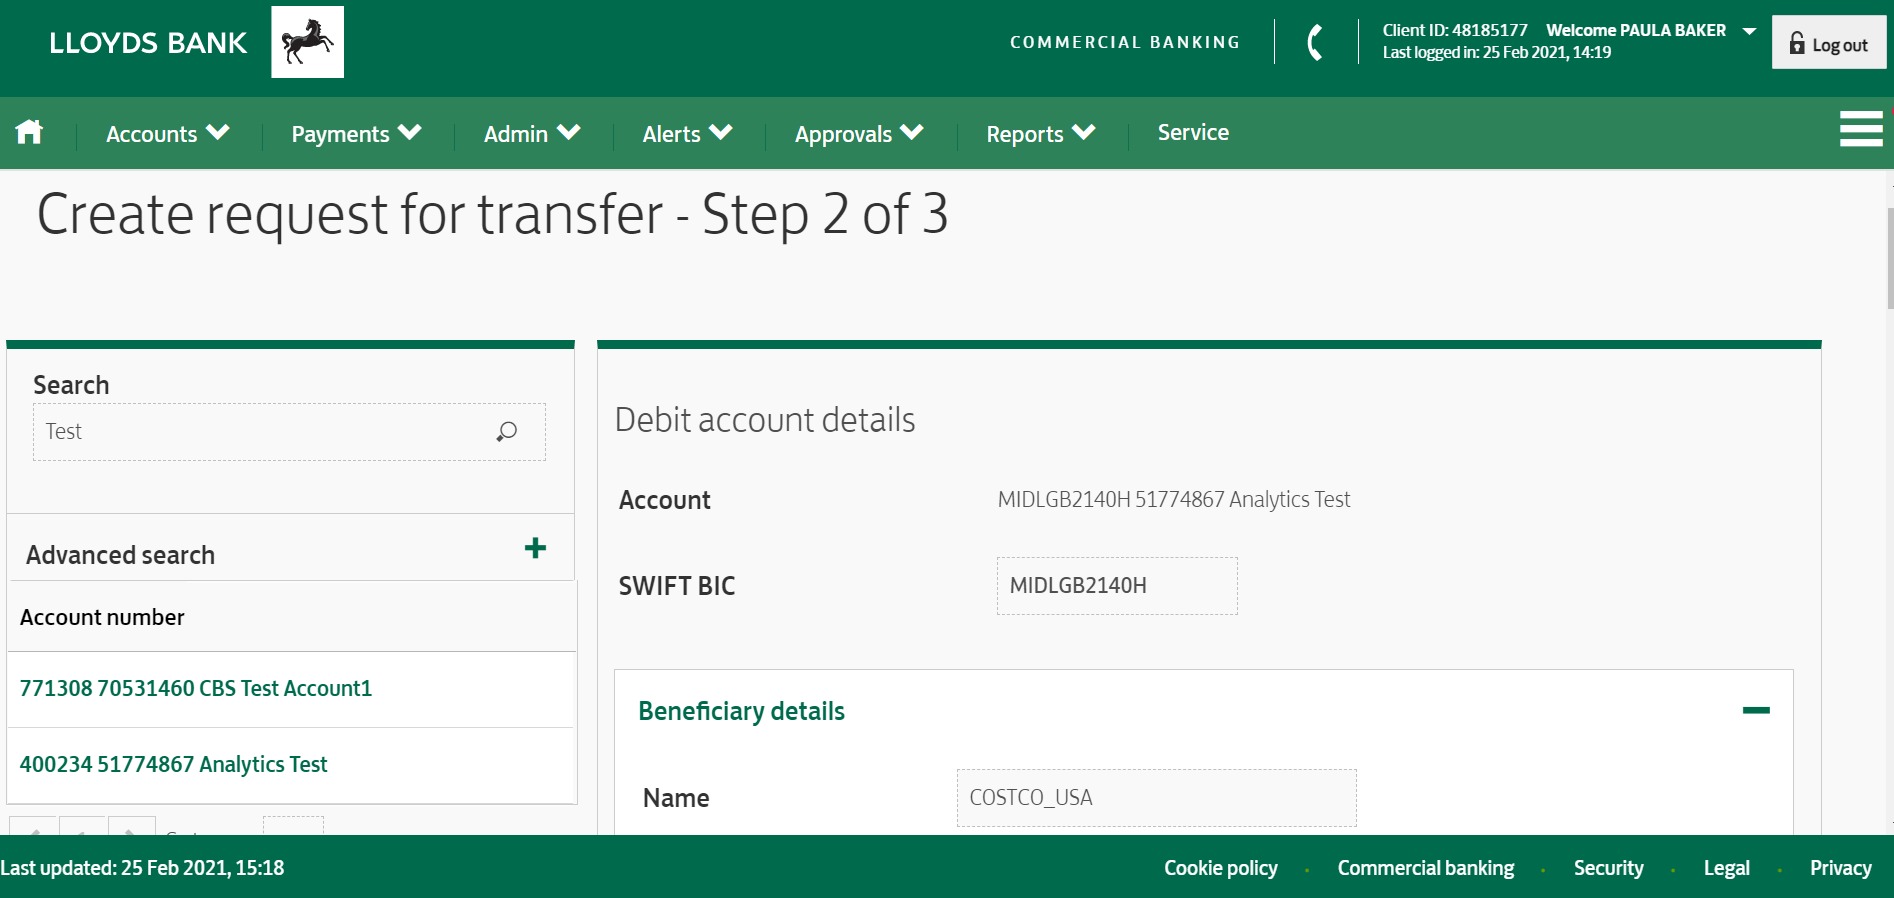Click the Search field containing Test
Screen dimensions: 1894x898
coord(289,432)
